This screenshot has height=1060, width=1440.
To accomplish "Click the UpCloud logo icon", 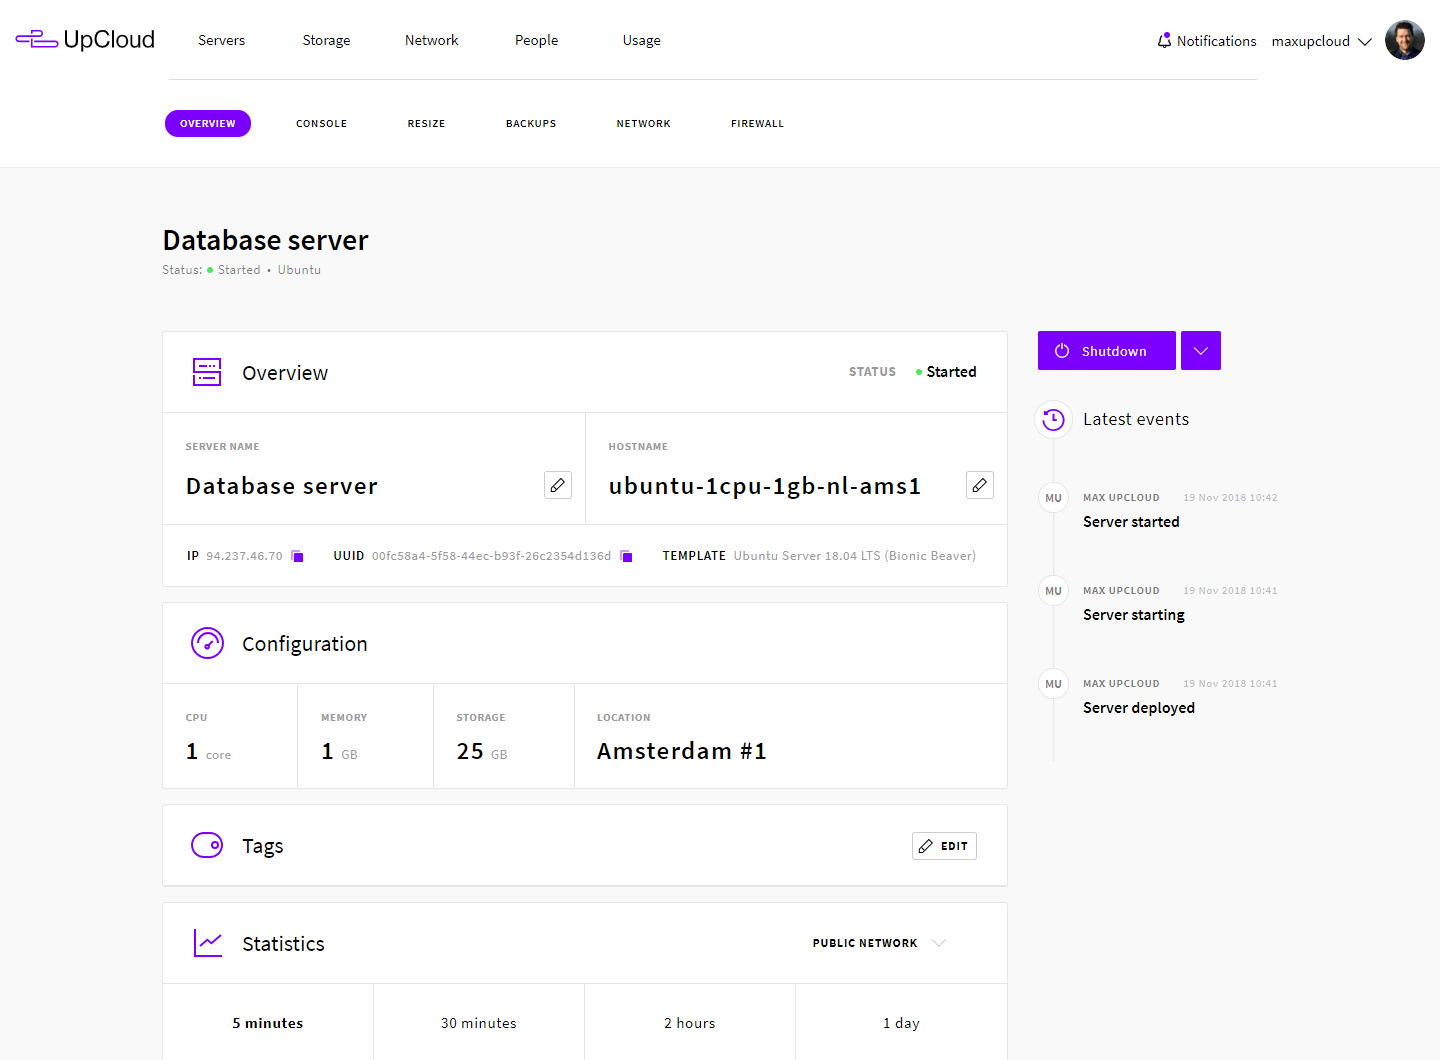I will pyautogui.click(x=37, y=40).
